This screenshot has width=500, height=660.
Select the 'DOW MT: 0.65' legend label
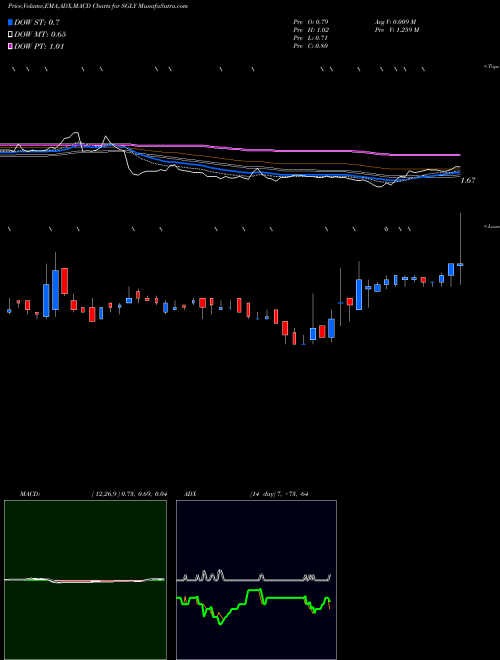[40, 34]
